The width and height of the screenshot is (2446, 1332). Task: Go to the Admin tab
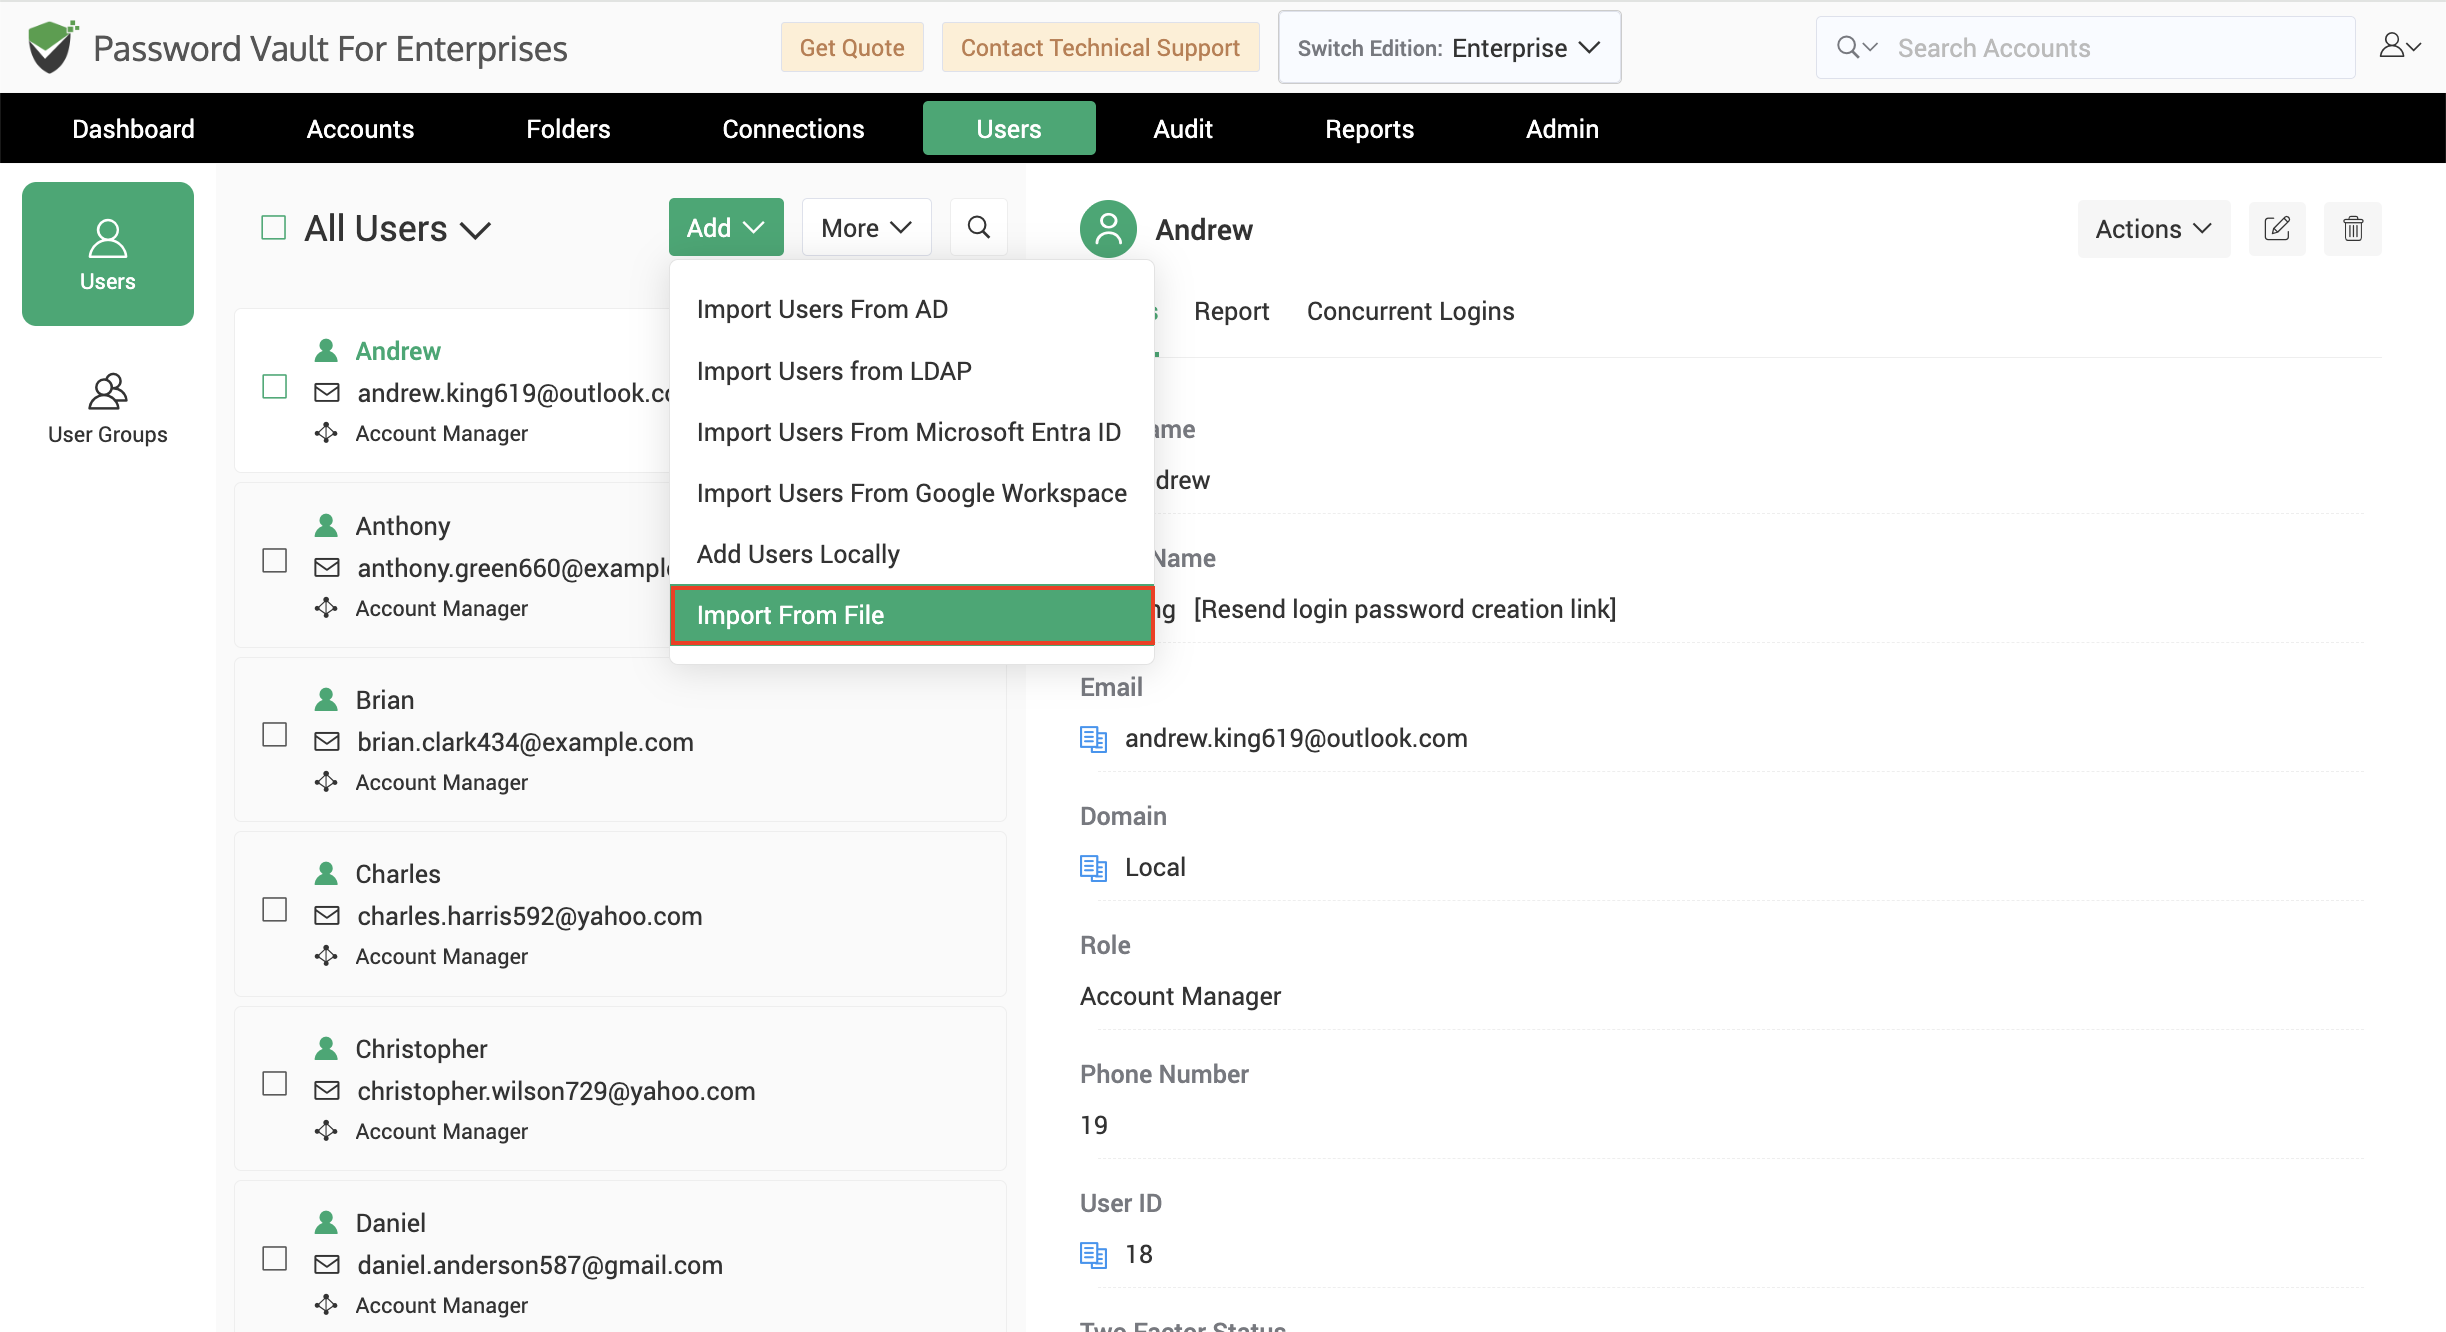click(1562, 129)
